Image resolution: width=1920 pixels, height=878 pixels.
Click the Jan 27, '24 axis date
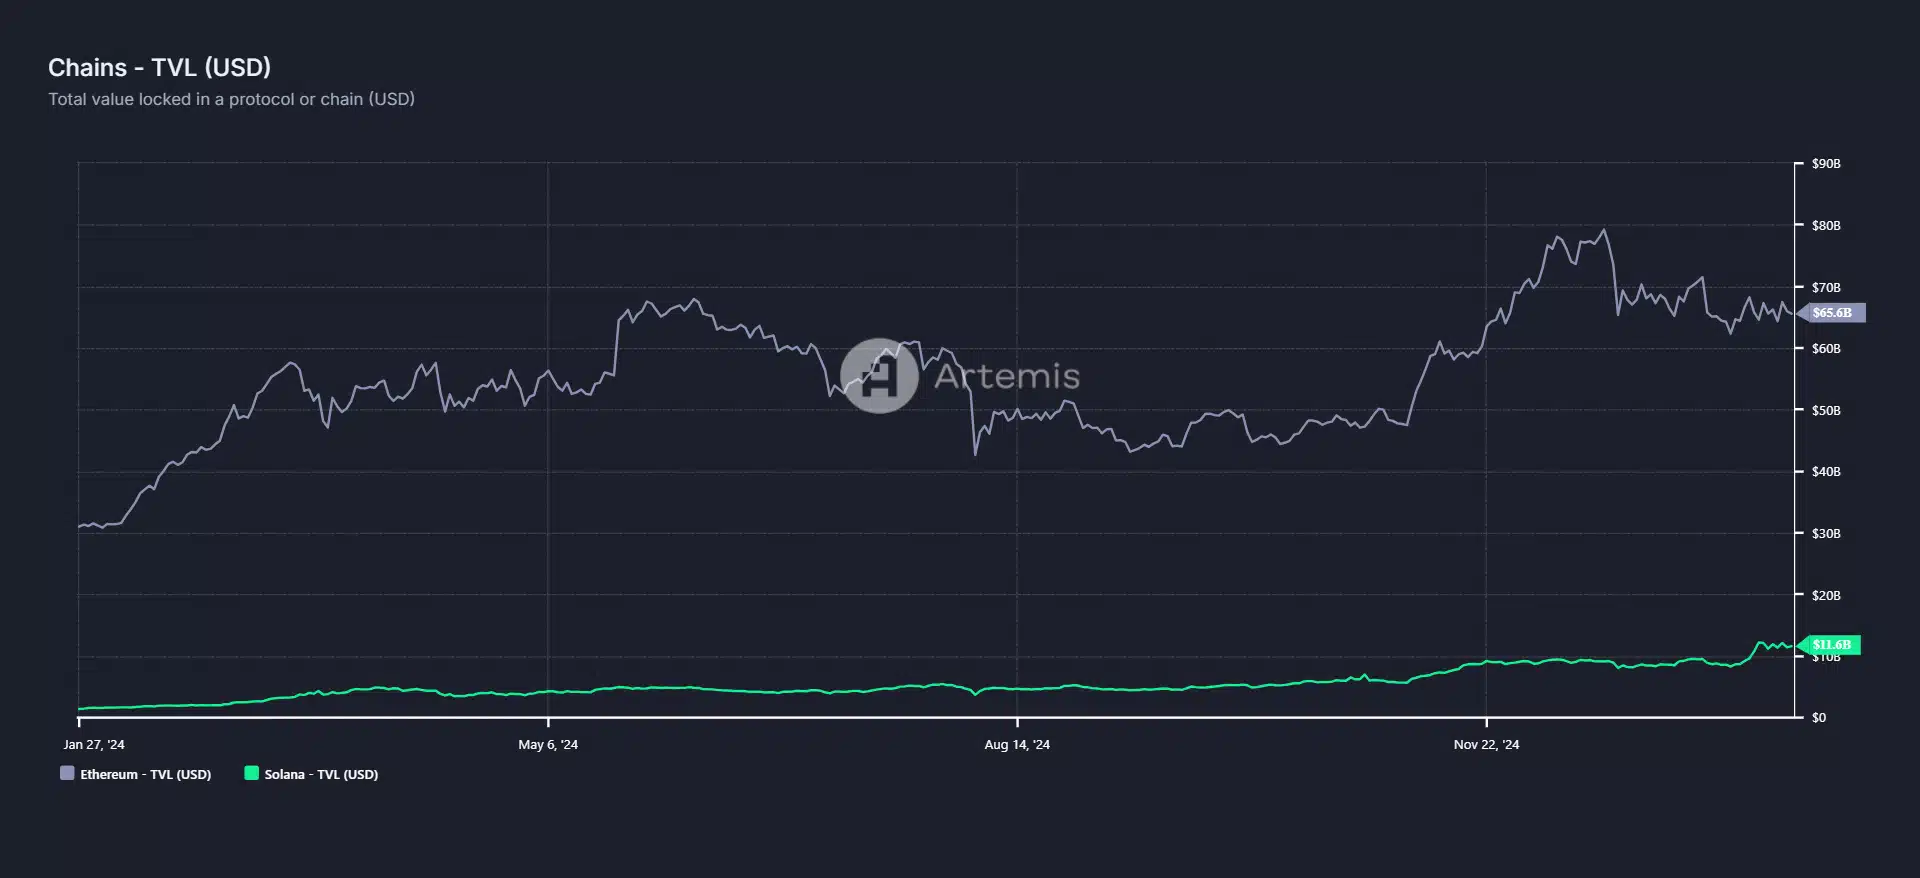[94, 744]
